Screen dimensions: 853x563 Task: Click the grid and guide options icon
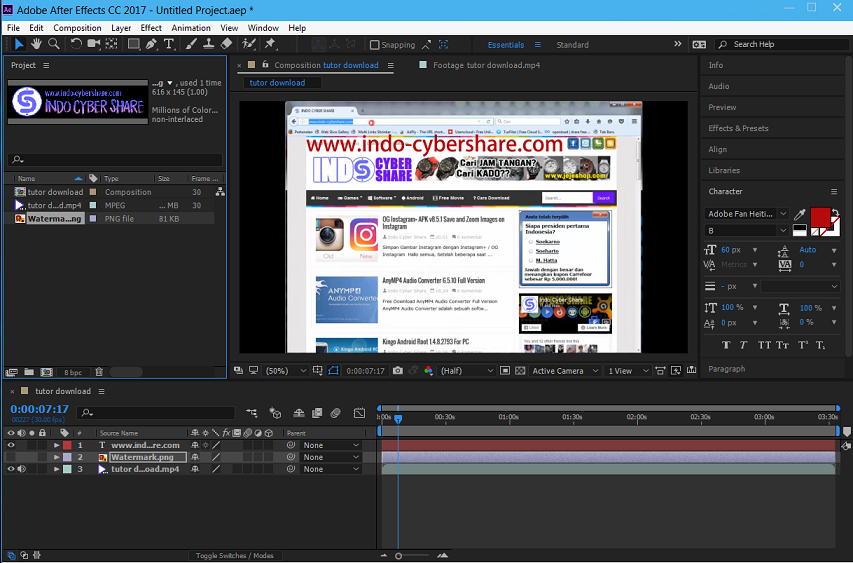318,370
